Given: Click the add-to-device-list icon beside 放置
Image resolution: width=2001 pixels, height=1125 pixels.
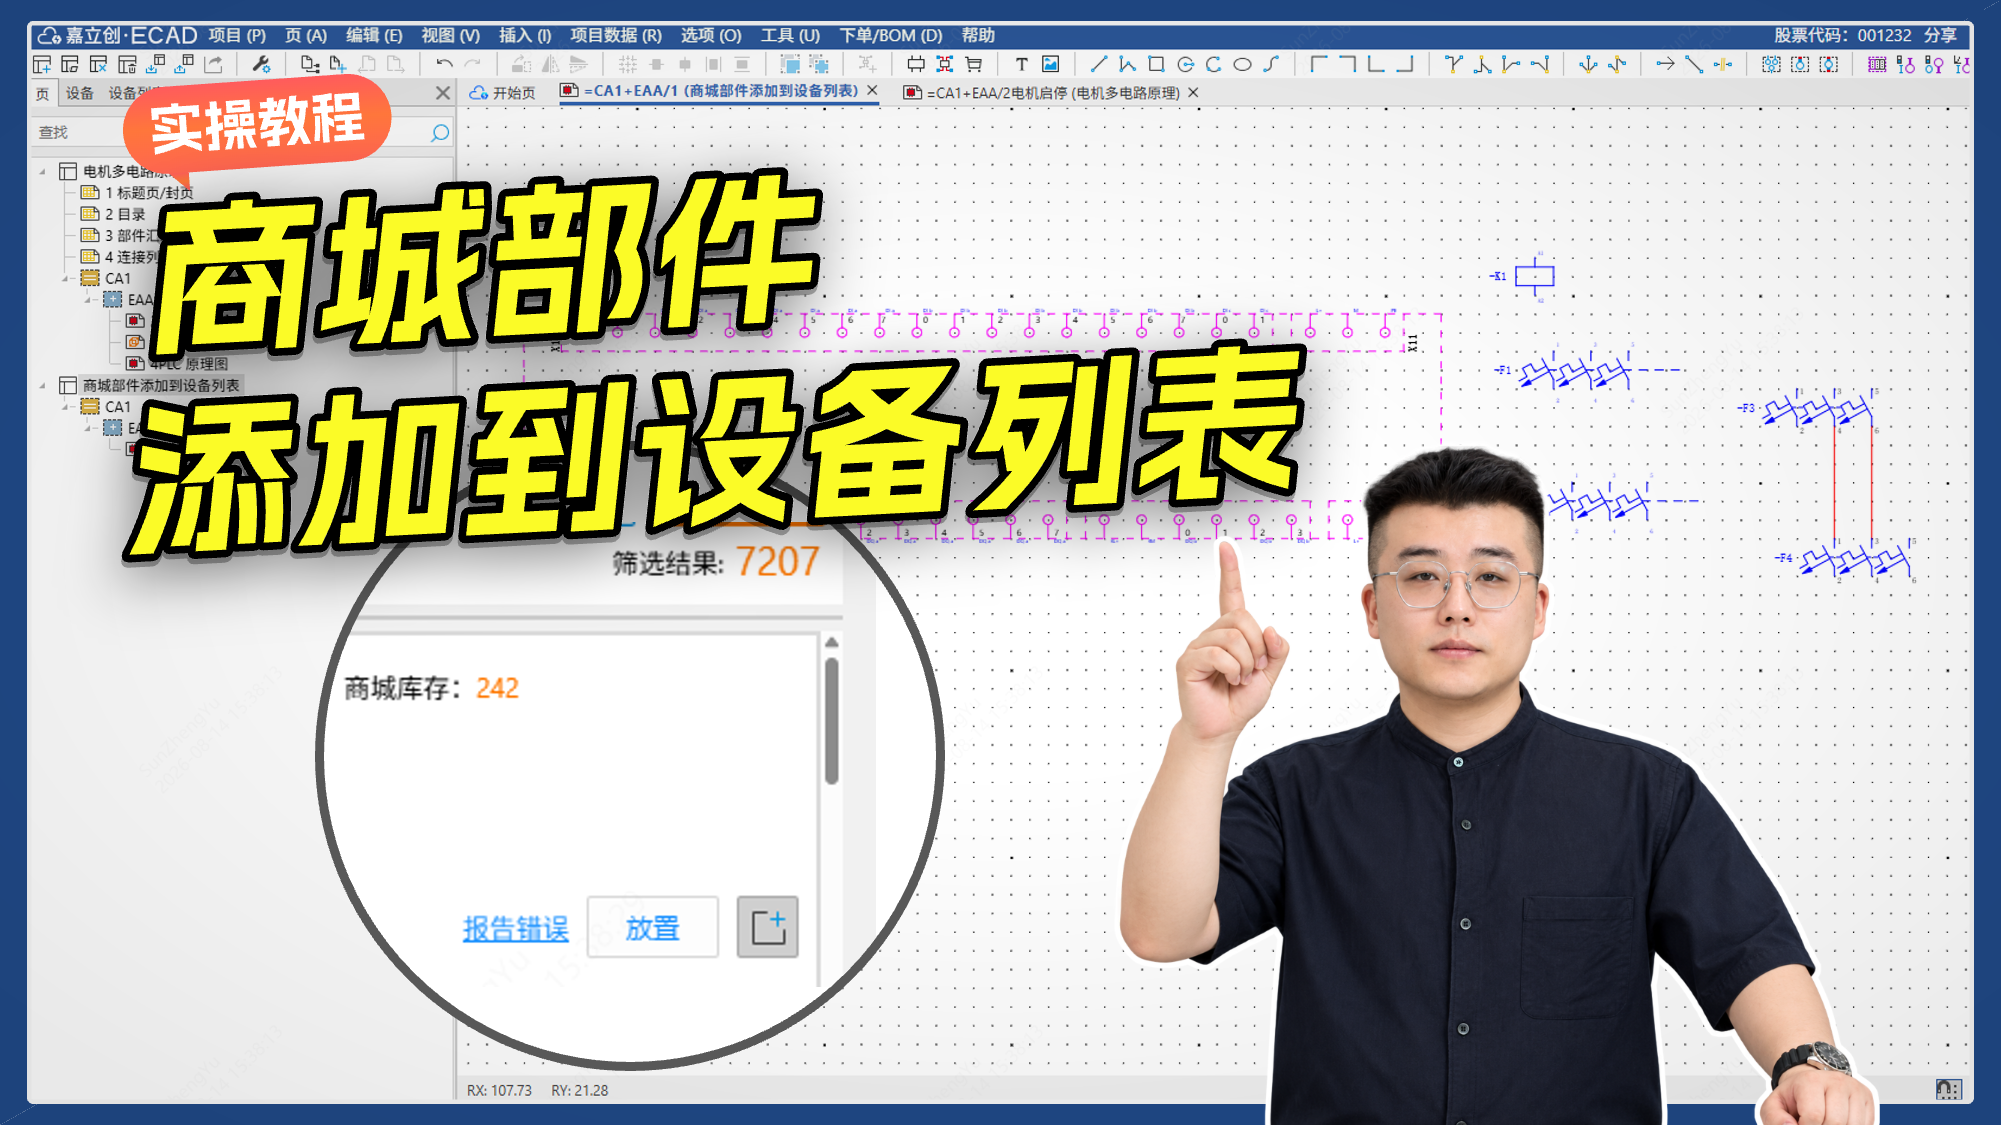Looking at the screenshot, I should tap(767, 927).
